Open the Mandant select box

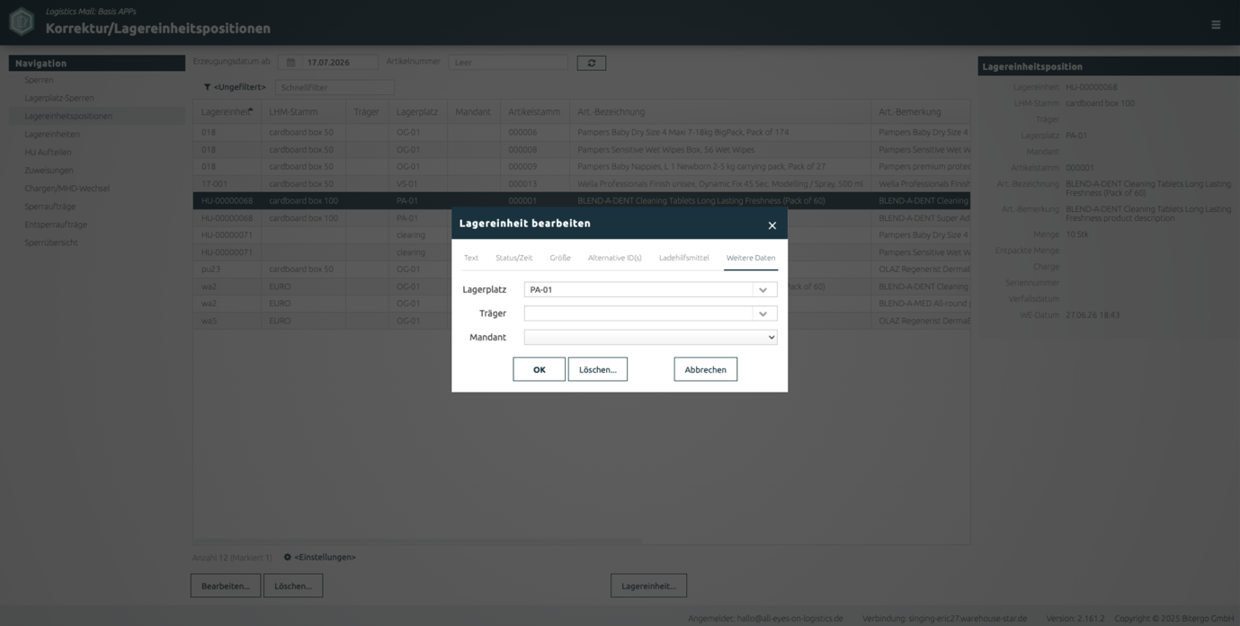pyautogui.click(x=650, y=338)
